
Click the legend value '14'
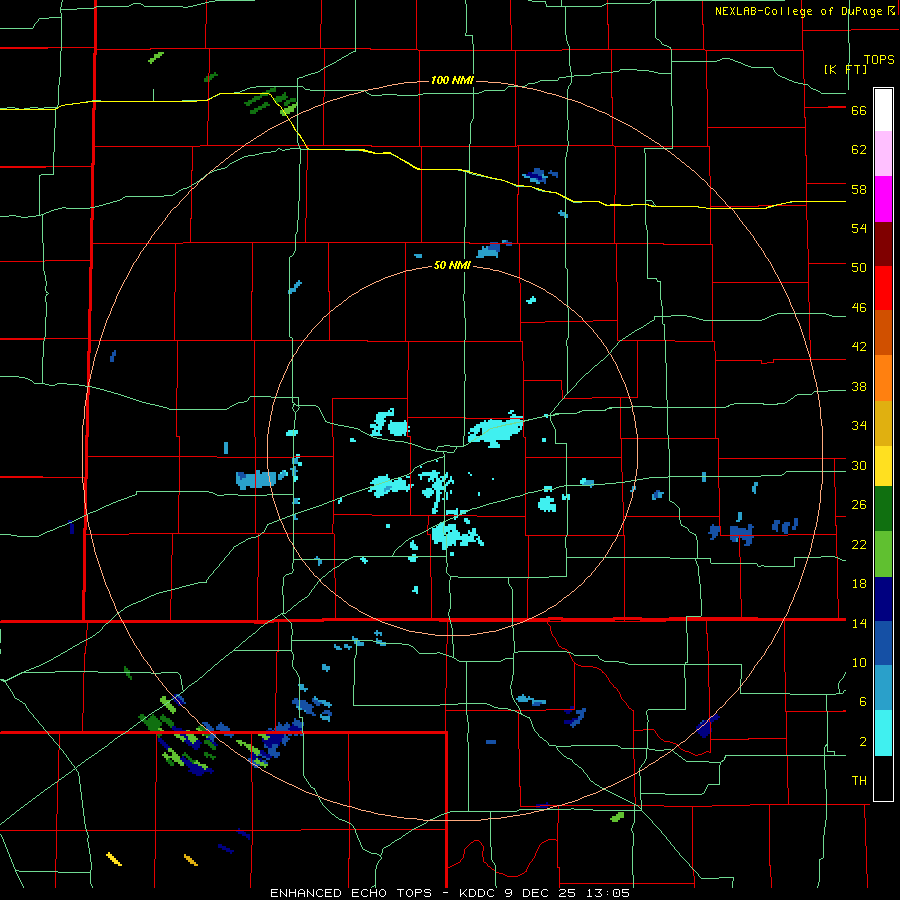[859, 623]
